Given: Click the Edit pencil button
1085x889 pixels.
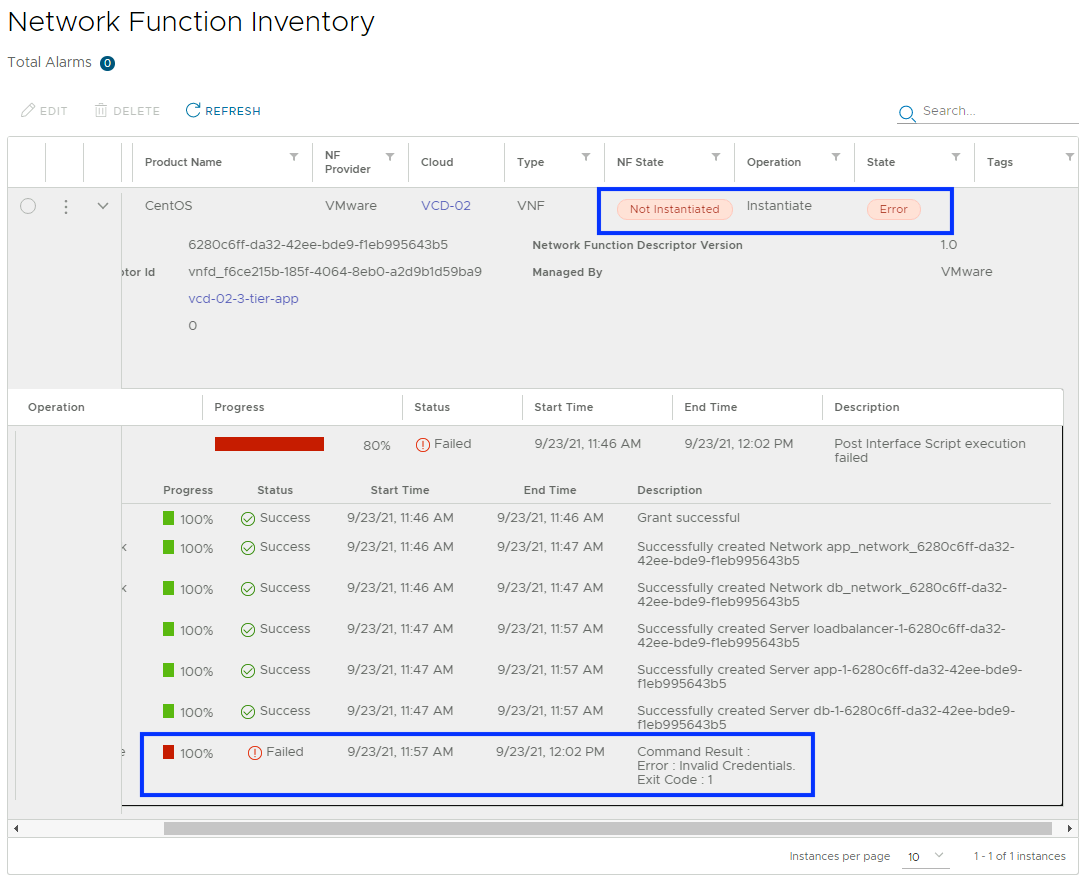Looking at the screenshot, I should (44, 111).
